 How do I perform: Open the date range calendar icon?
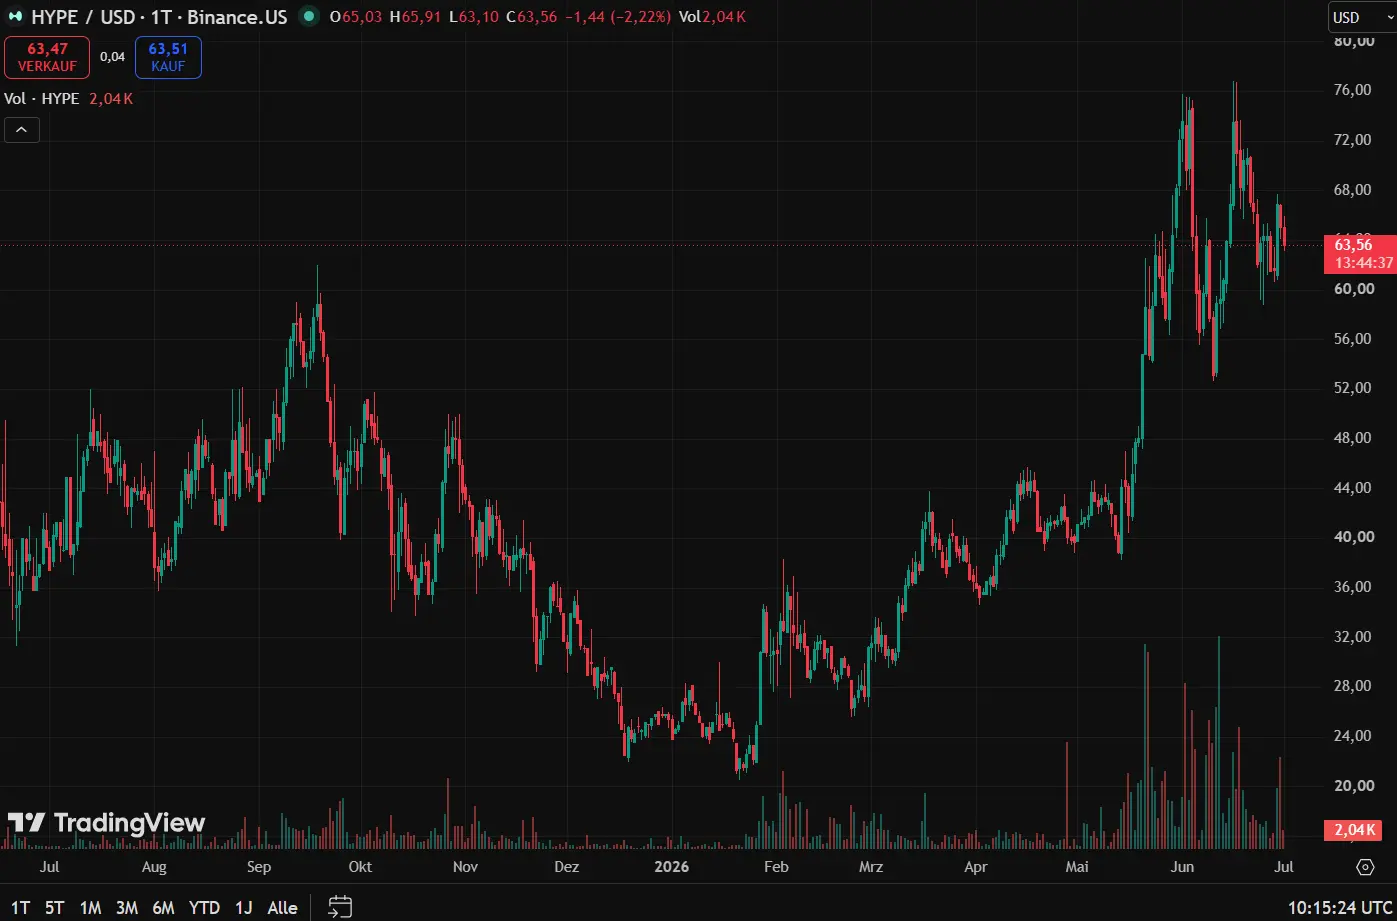340,907
